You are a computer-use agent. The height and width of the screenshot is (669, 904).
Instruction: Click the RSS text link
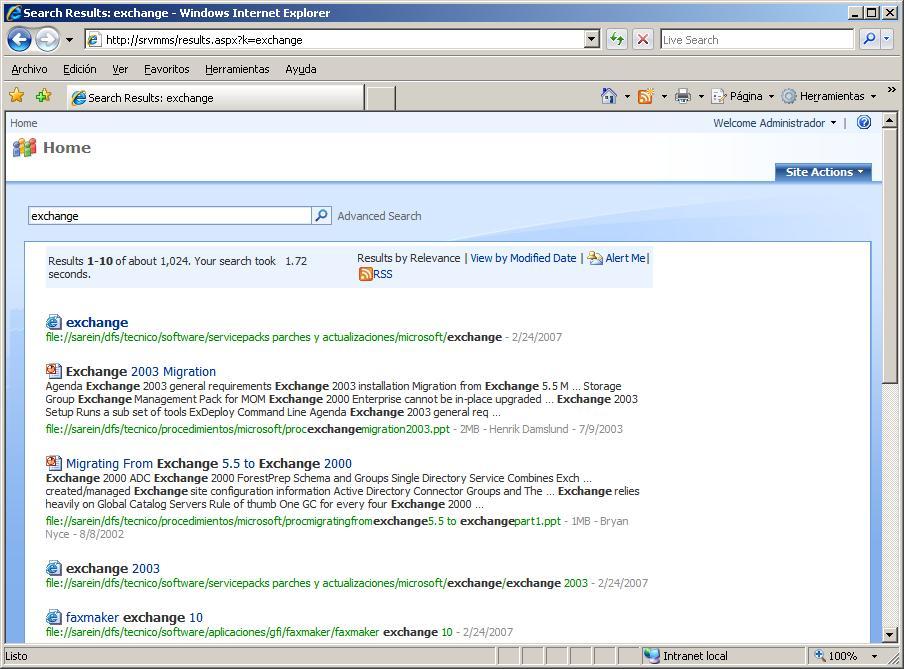[383, 275]
